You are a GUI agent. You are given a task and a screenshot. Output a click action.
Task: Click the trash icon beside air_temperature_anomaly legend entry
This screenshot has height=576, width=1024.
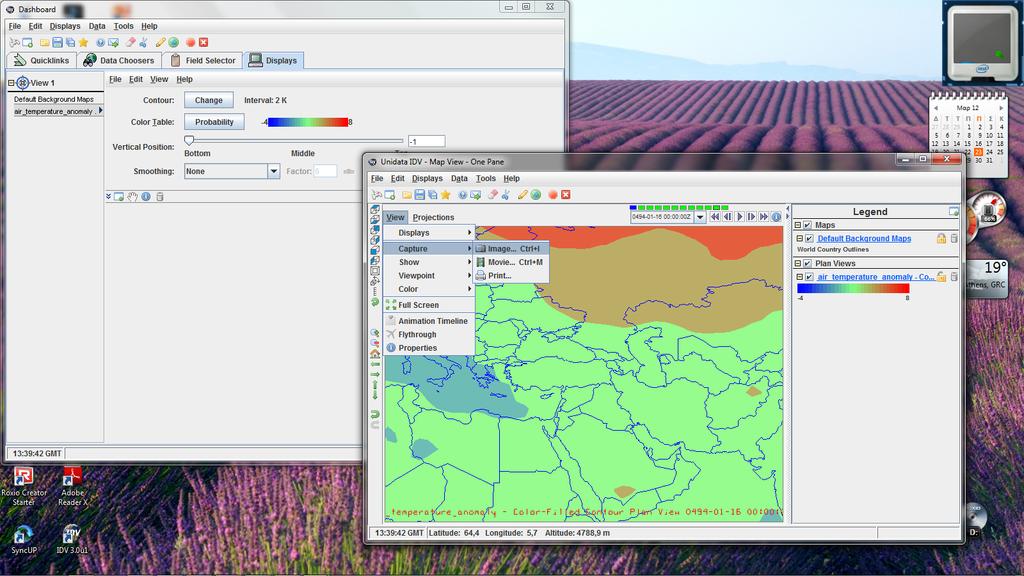(x=954, y=277)
